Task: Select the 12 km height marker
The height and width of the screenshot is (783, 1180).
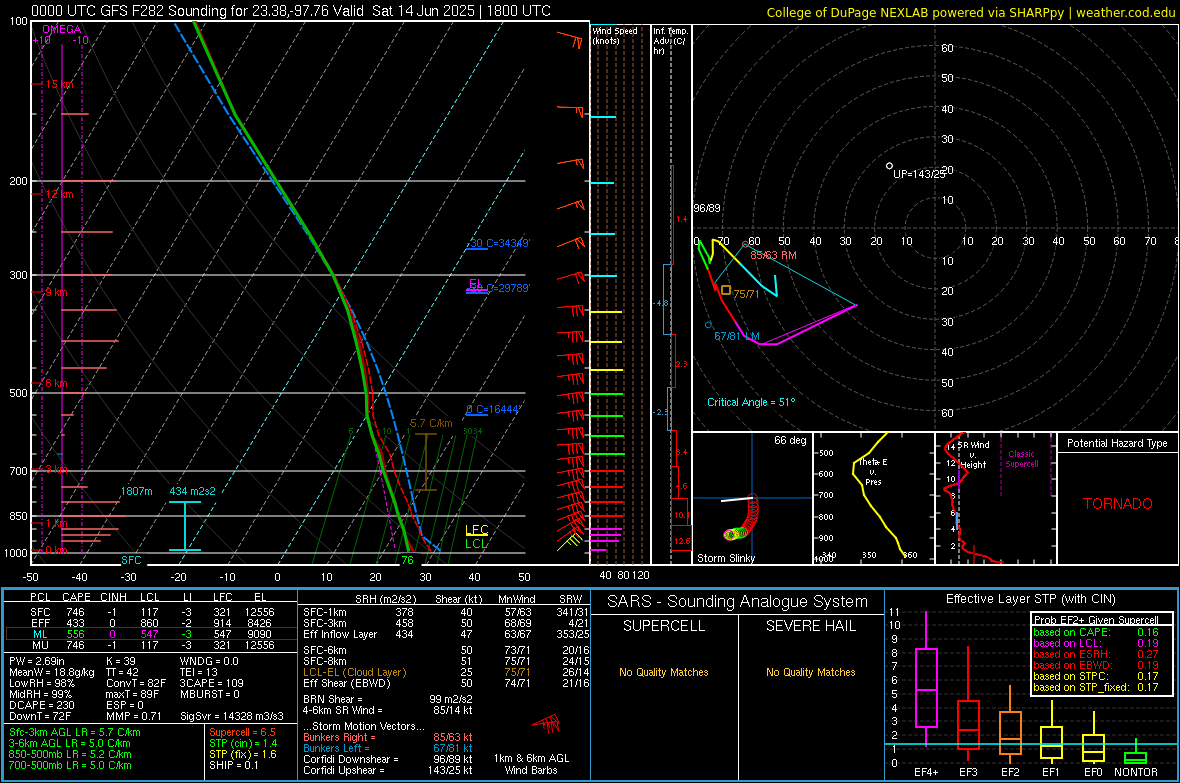Action: [x=59, y=194]
